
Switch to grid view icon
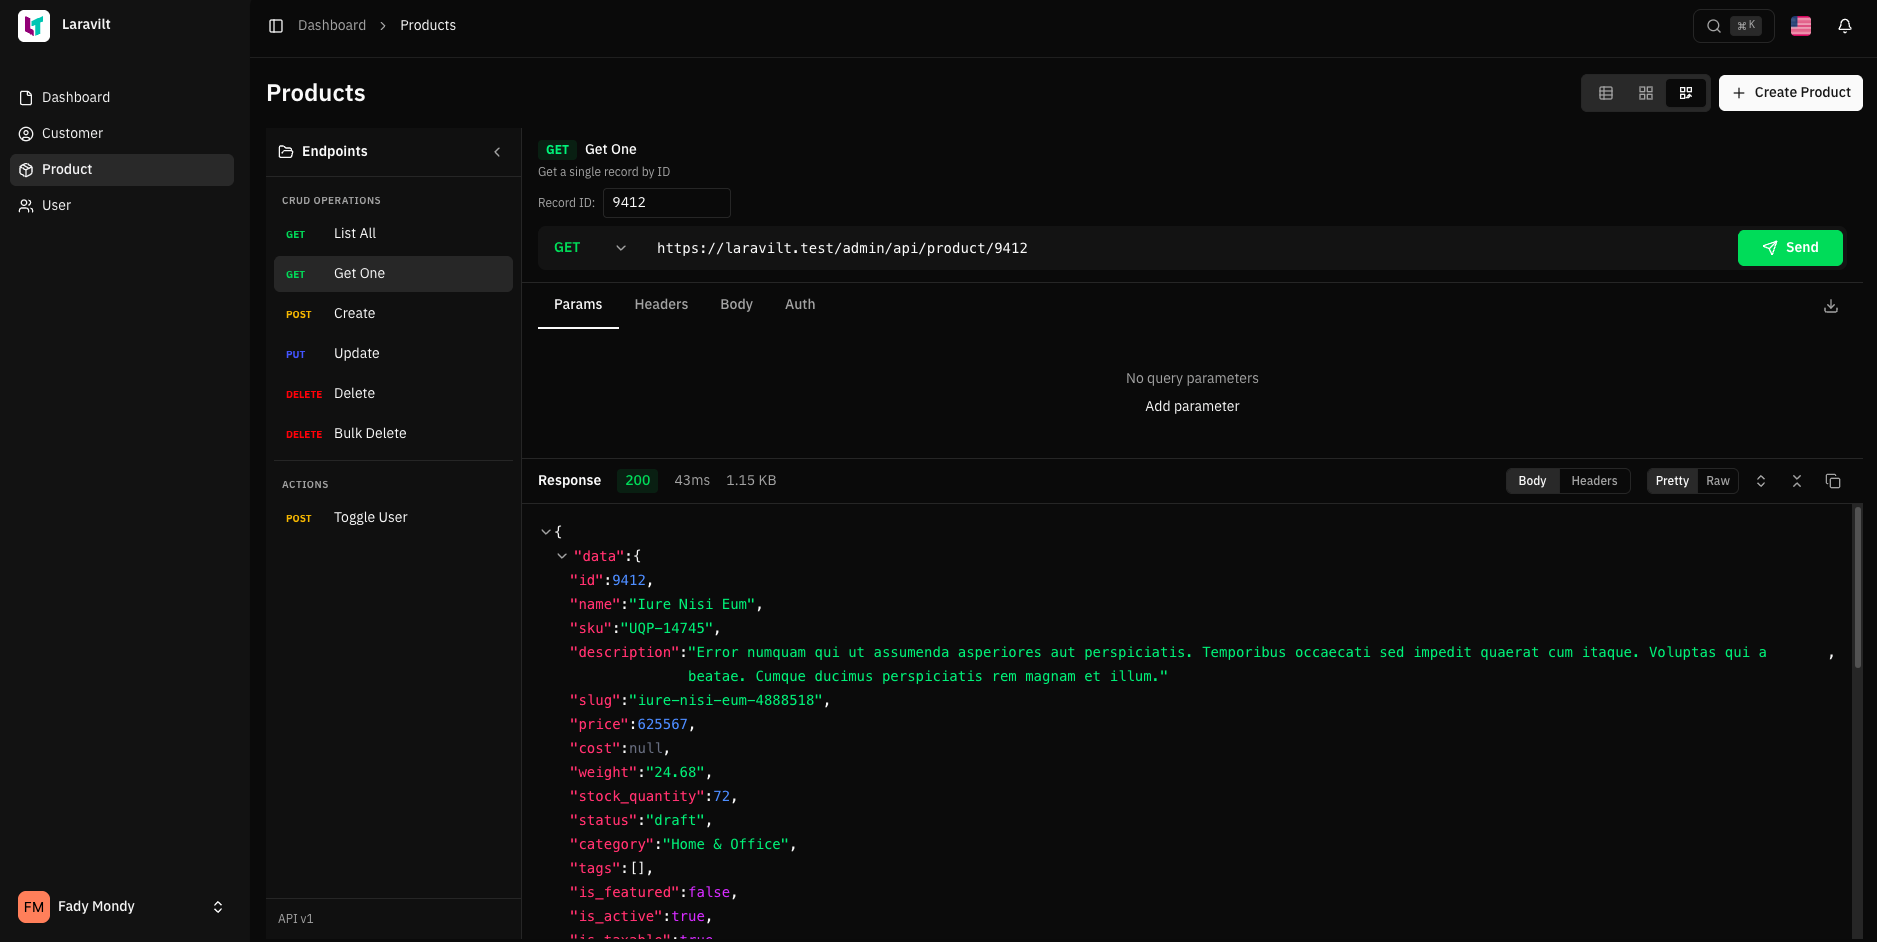point(1646,93)
